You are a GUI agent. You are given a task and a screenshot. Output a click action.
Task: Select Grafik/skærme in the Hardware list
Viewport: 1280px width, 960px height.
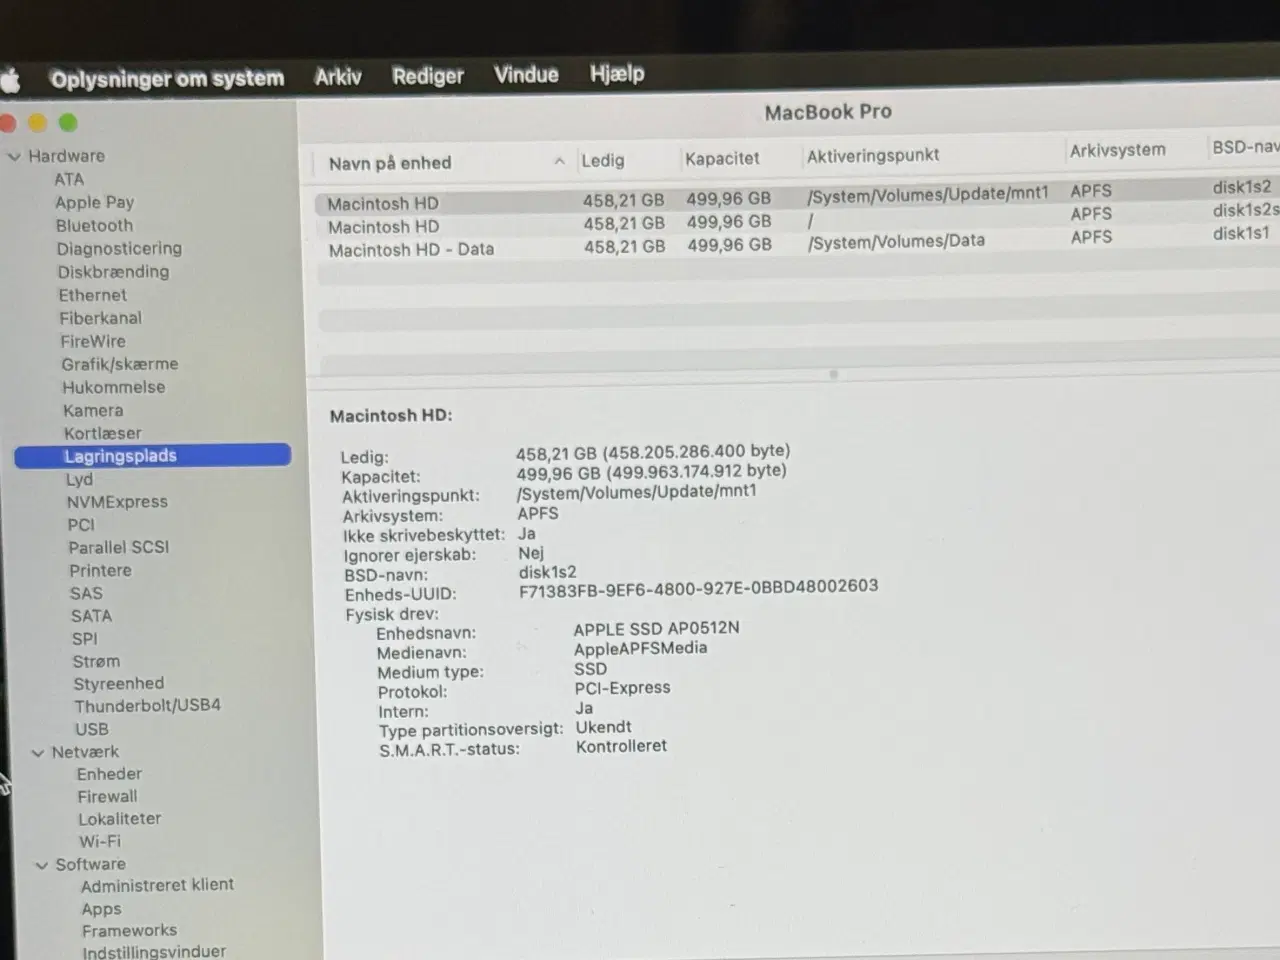pos(119,364)
